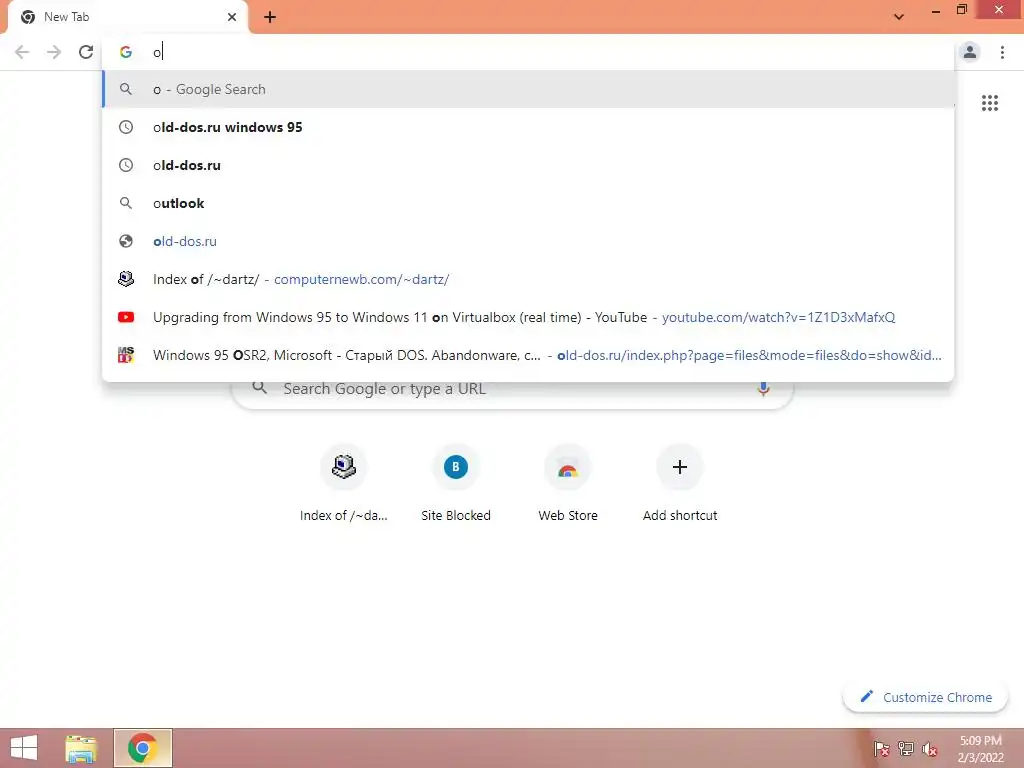
Task: Reload the page with the refresh icon
Action: pos(86,52)
